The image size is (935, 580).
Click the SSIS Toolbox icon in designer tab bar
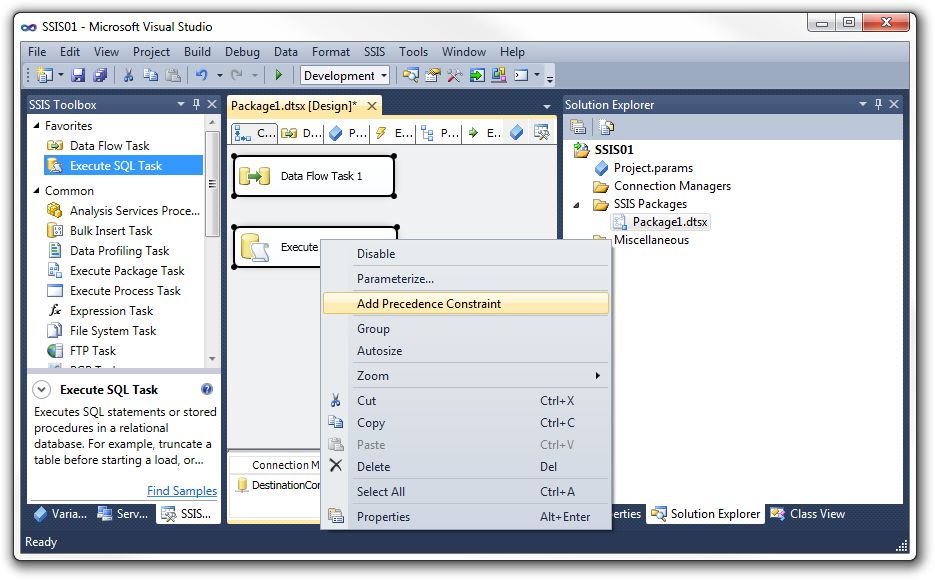tap(541, 133)
